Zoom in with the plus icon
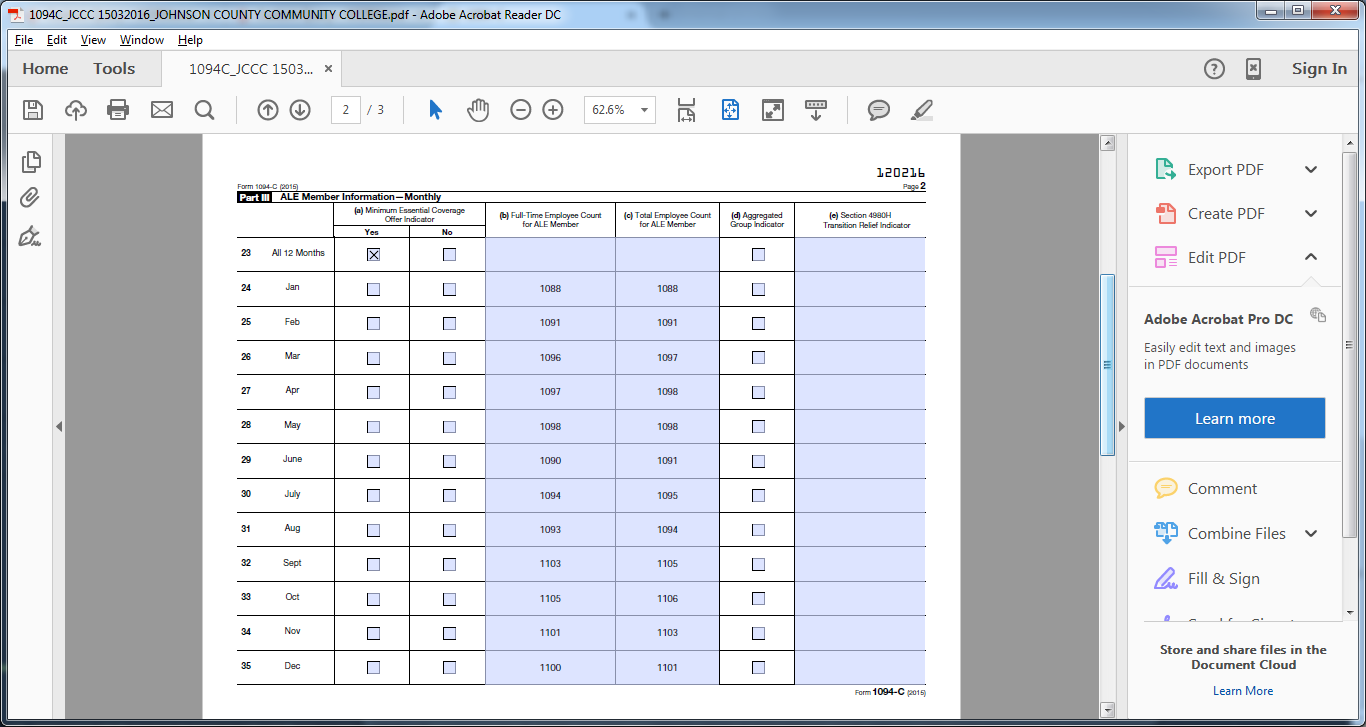This screenshot has width=1366, height=727. point(553,110)
